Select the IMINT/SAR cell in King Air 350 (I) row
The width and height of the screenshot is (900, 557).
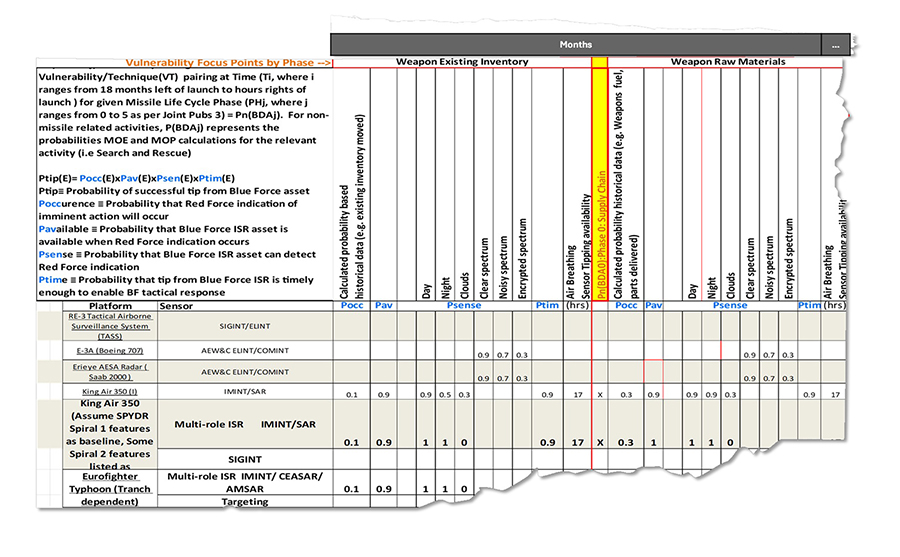tap(244, 394)
